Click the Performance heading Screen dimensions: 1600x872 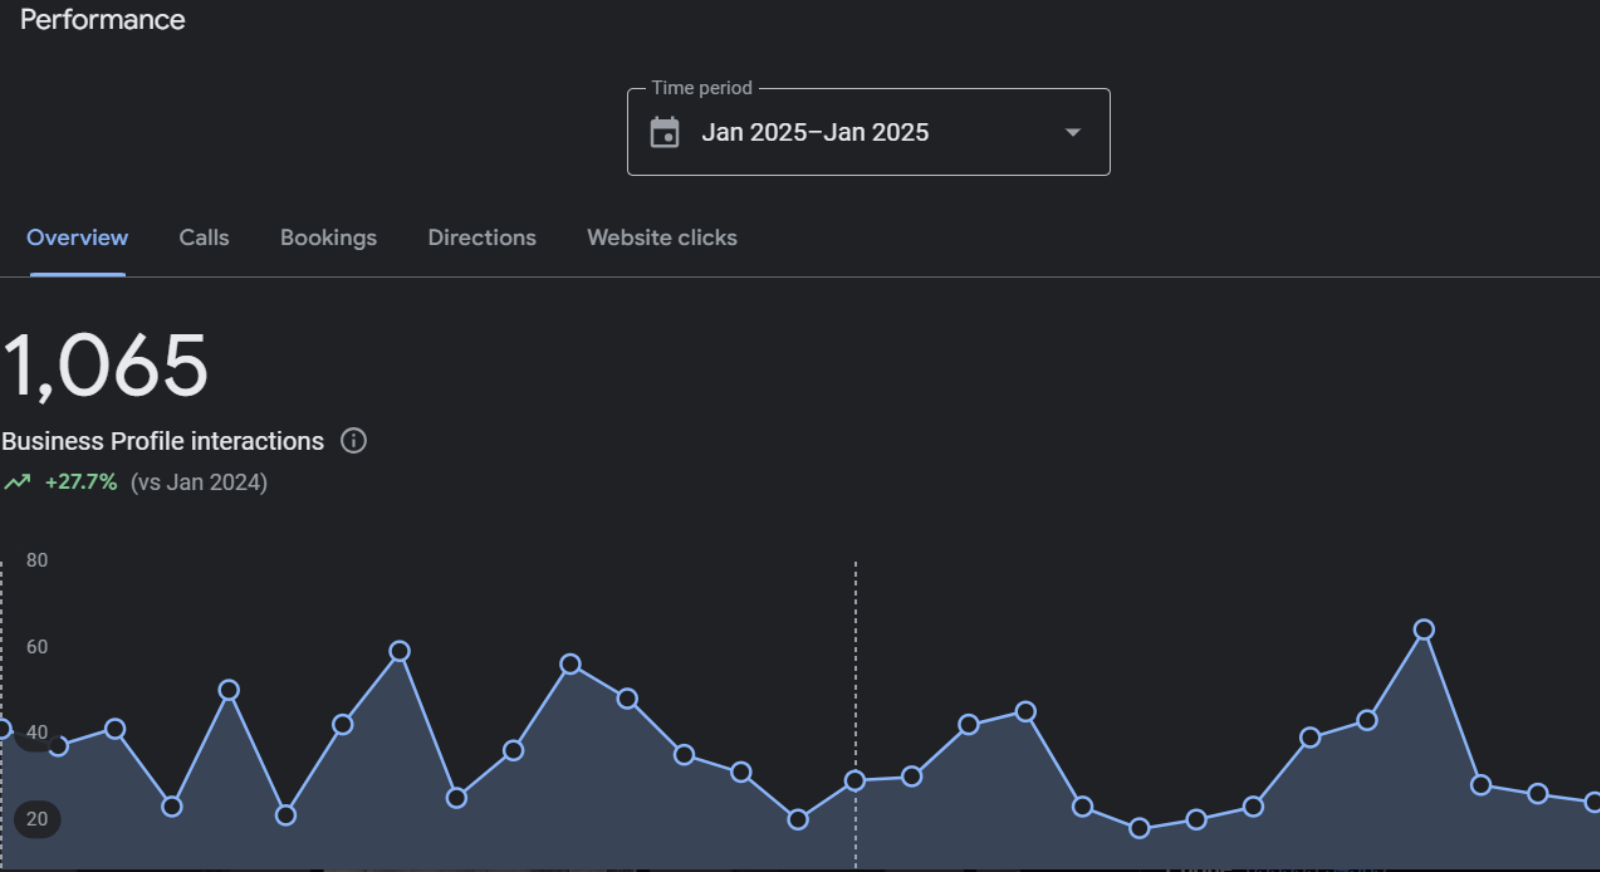tap(103, 20)
